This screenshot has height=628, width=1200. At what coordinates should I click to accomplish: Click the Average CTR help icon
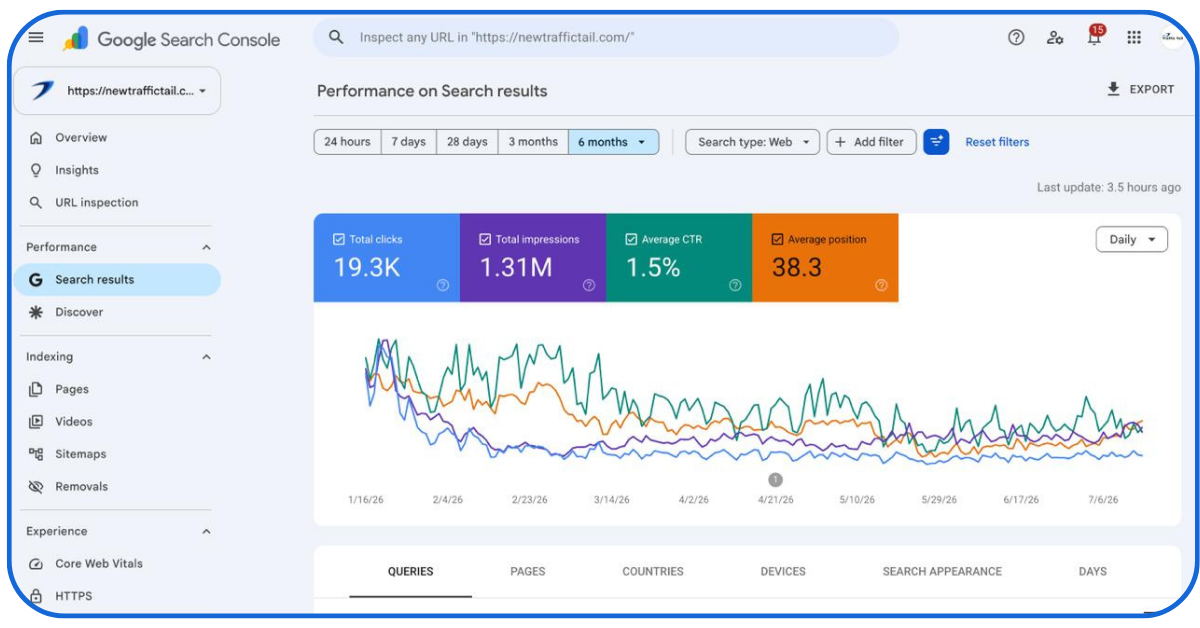(x=735, y=285)
